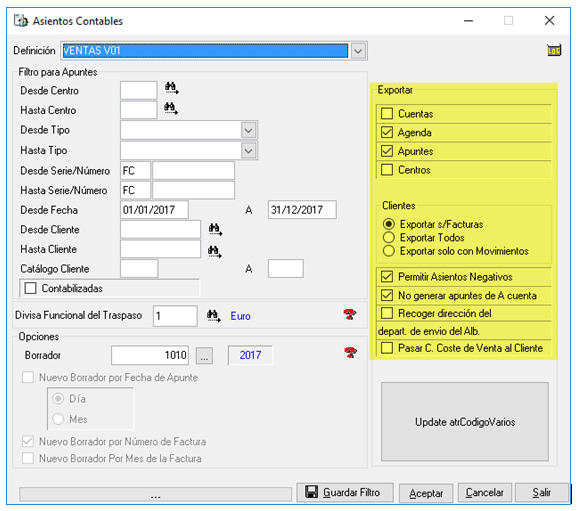
Task: Expand the Definición dropdown arrow
Action: pos(358,51)
